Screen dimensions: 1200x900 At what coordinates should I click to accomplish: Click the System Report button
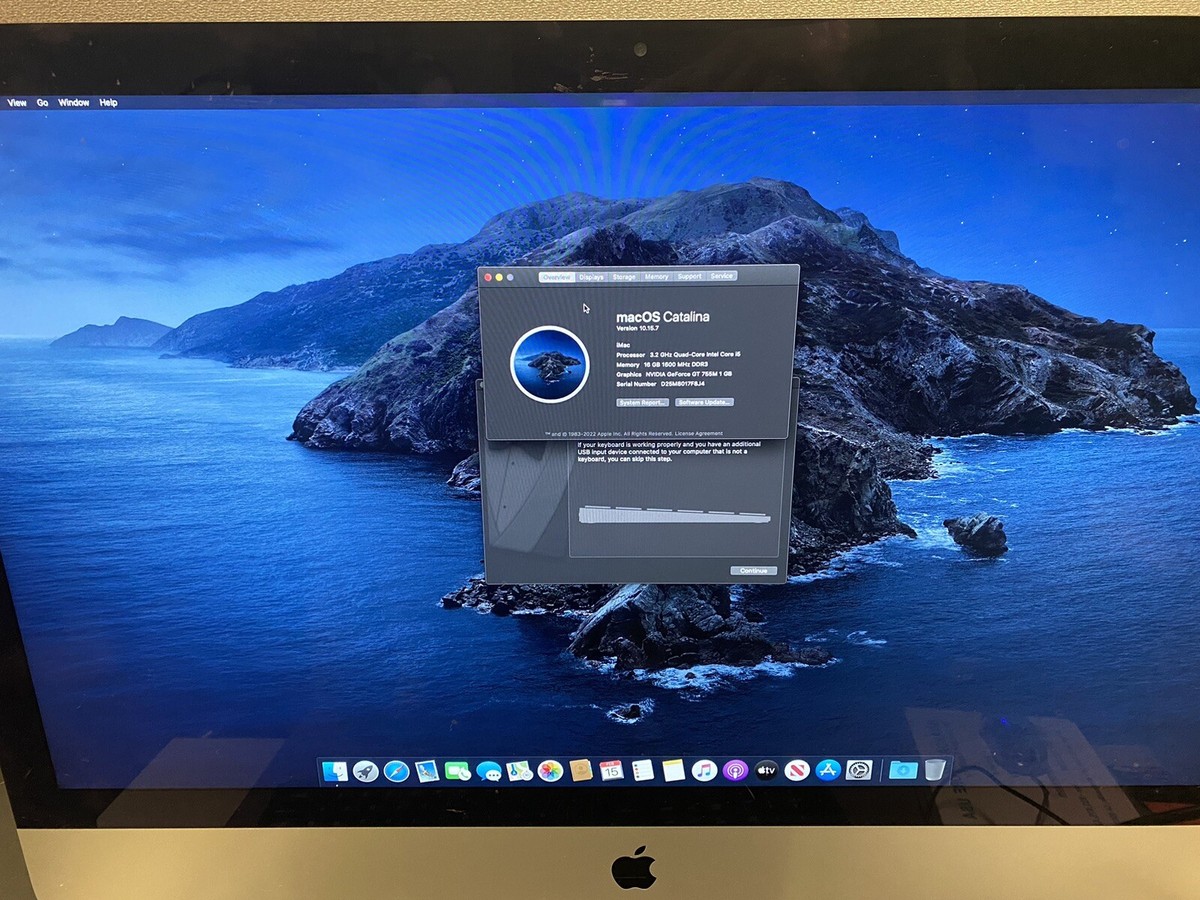(641, 401)
